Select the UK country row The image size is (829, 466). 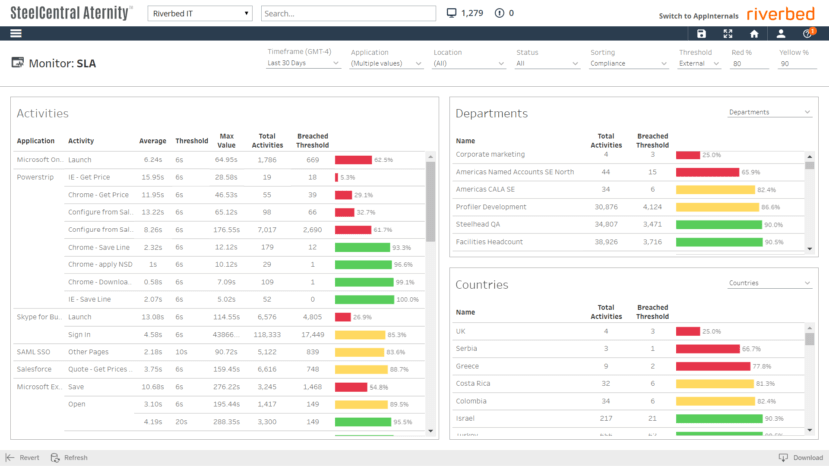click(460, 331)
